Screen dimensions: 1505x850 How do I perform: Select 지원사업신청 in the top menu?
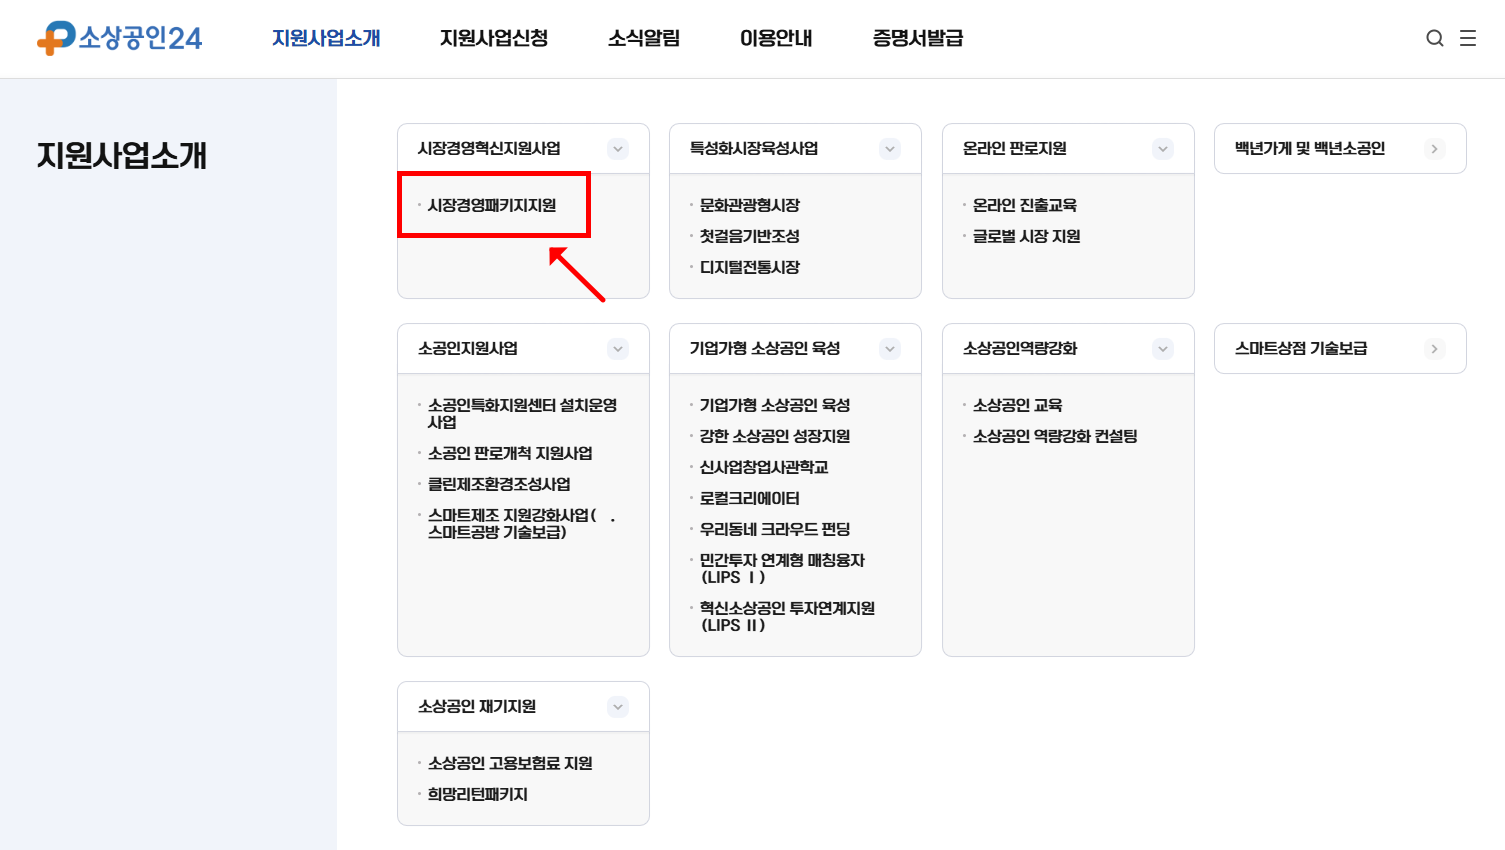pos(492,38)
